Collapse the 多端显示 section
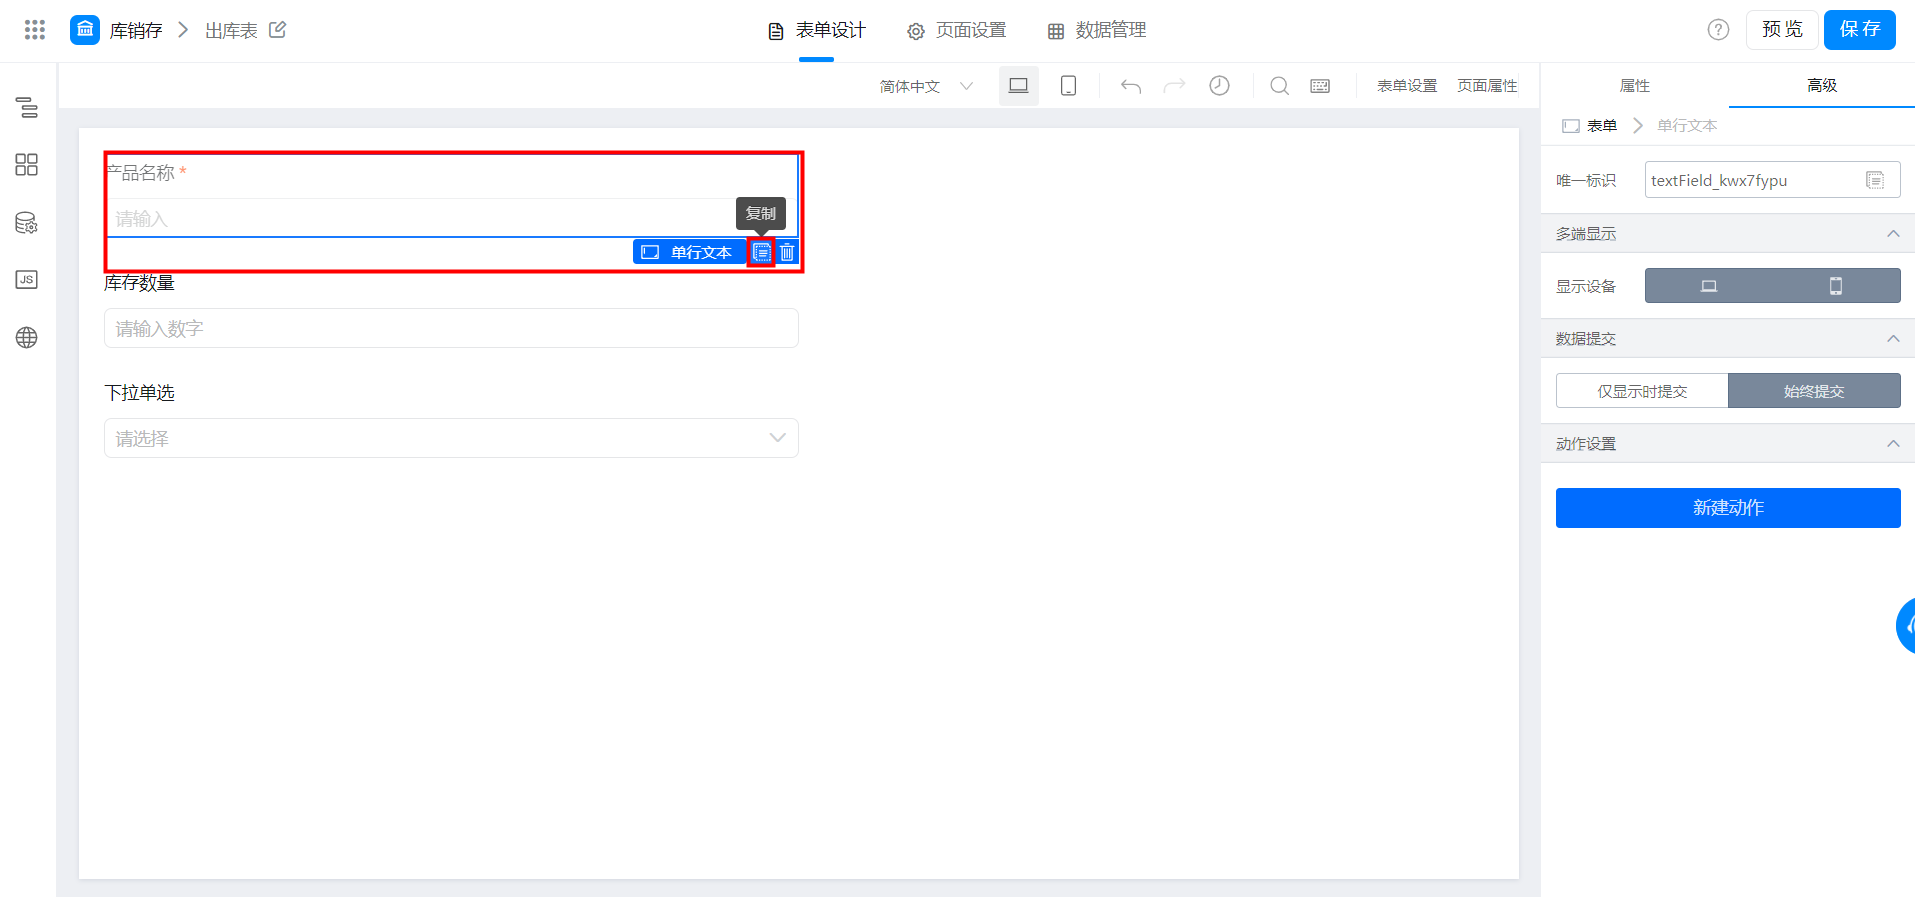The height and width of the screenshot is (897, 1915). [1892, 234]
